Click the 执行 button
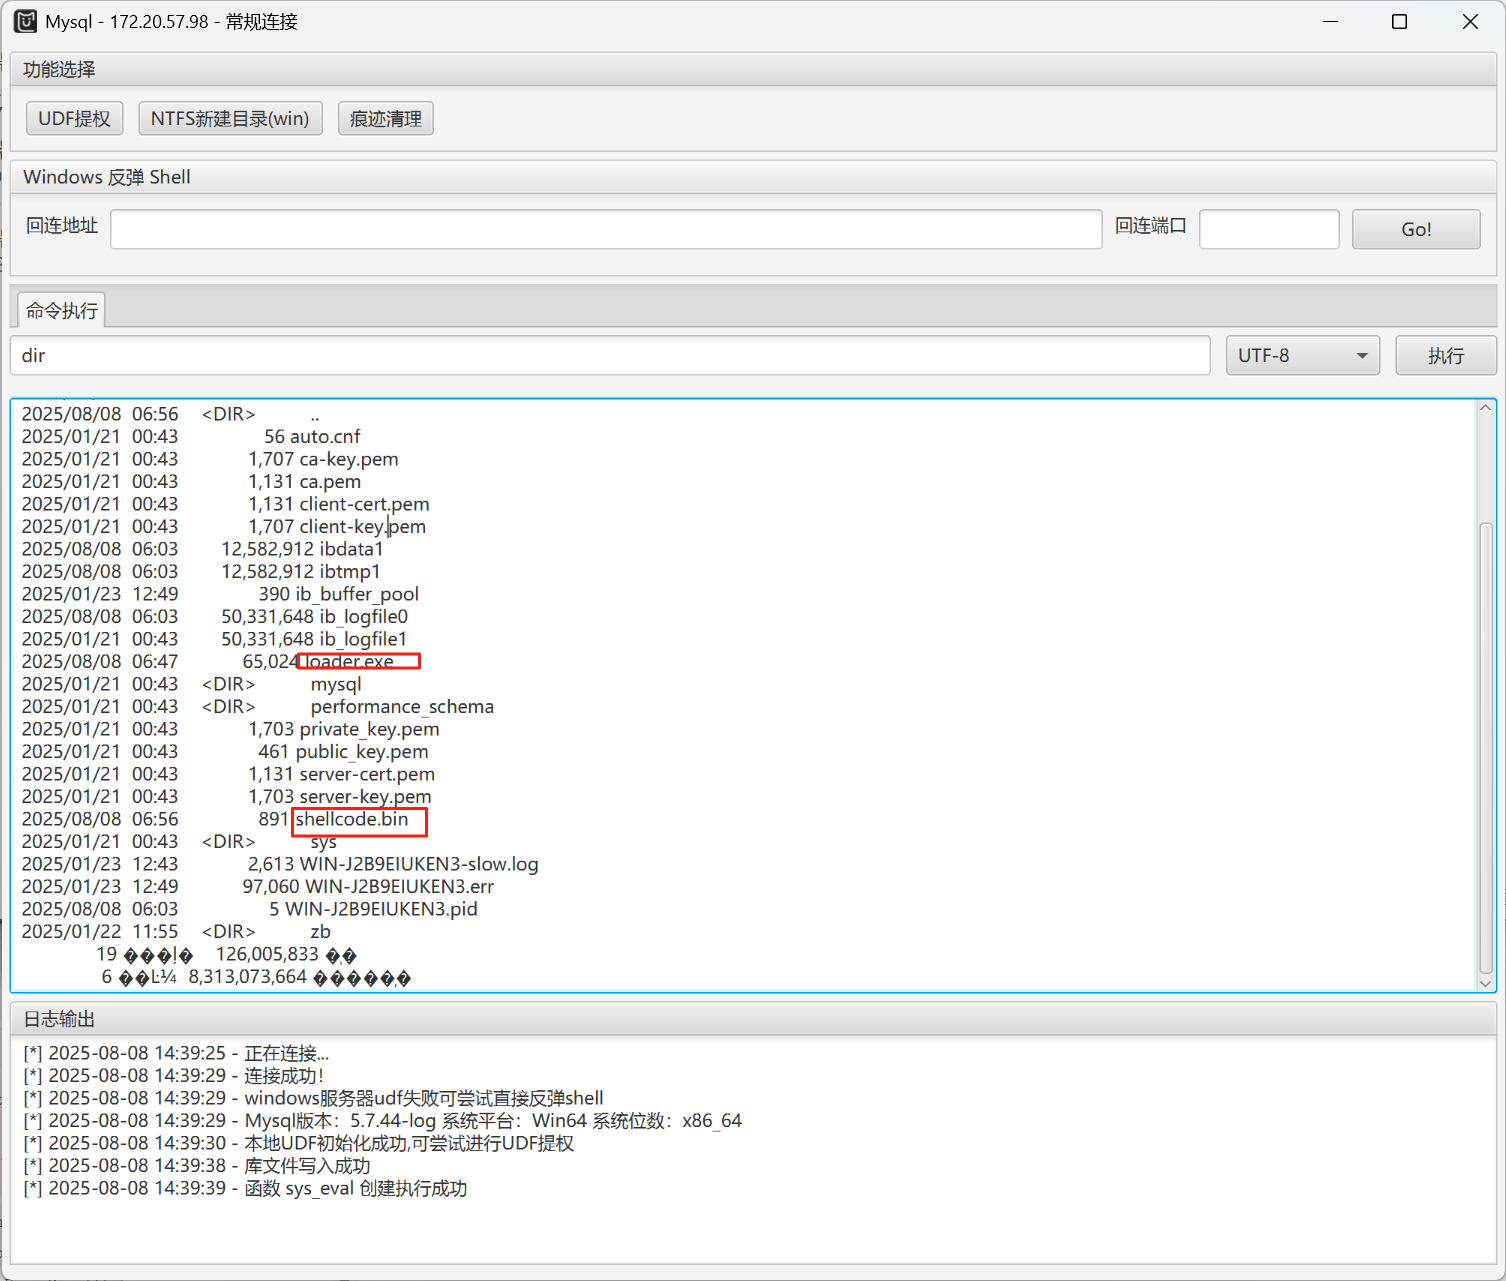The image size is (1506, 1281). pyautogui.click(x=1446, y=355)
